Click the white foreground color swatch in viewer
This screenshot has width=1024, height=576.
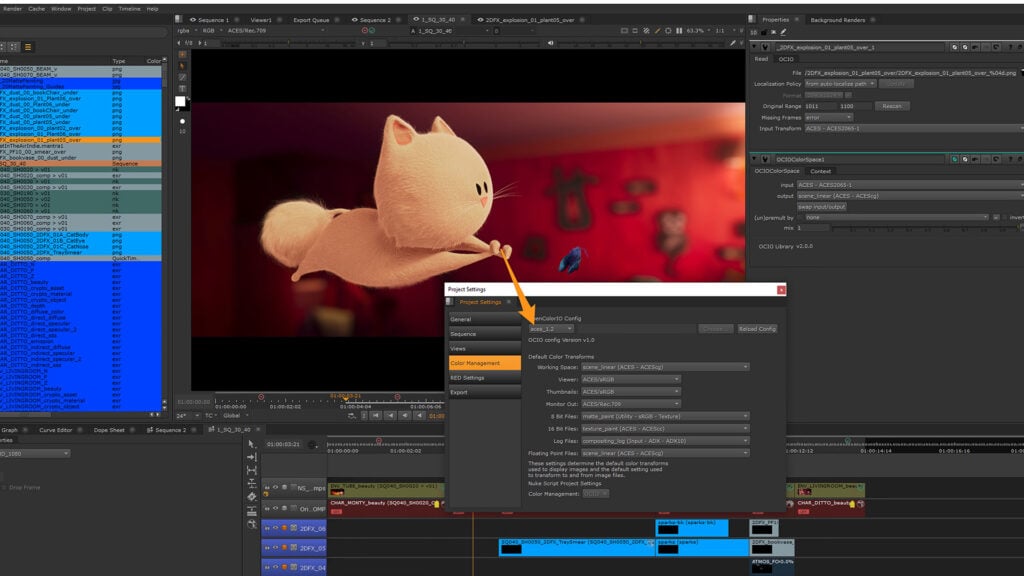pyautogui.click(x=180, y=101)
